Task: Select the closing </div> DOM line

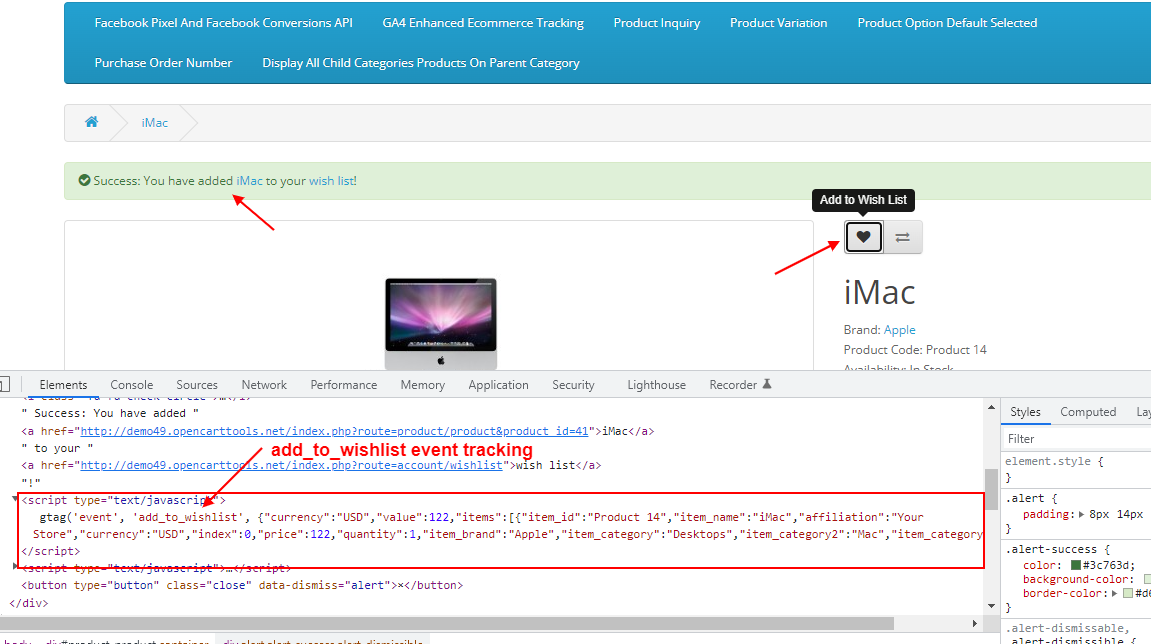Action: coord(28,603)
